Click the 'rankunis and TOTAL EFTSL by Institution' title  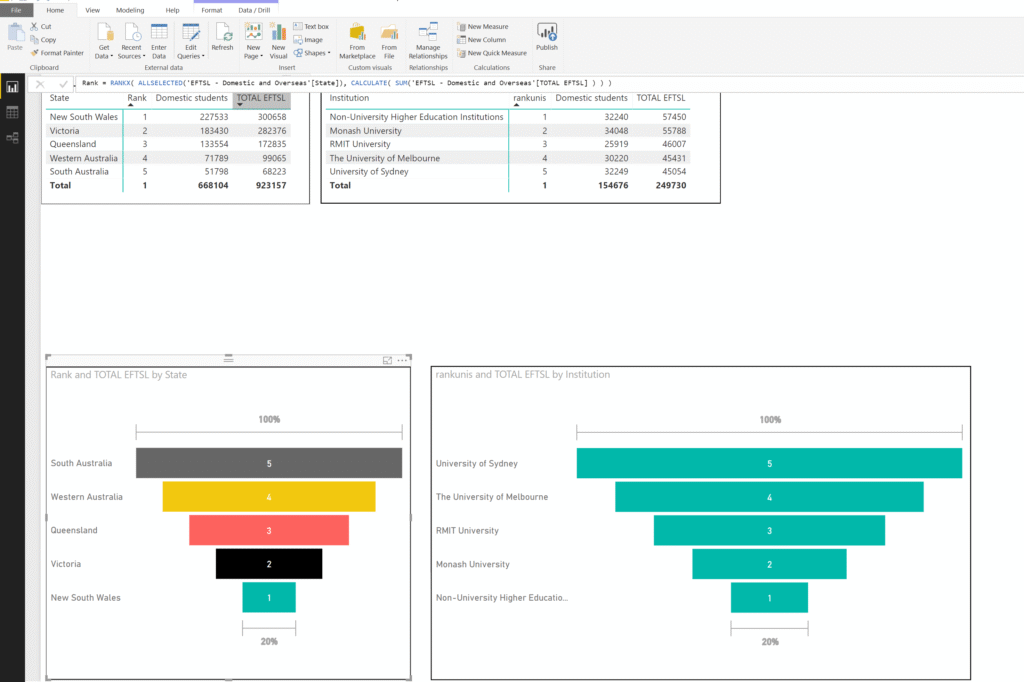coord(522,374)
